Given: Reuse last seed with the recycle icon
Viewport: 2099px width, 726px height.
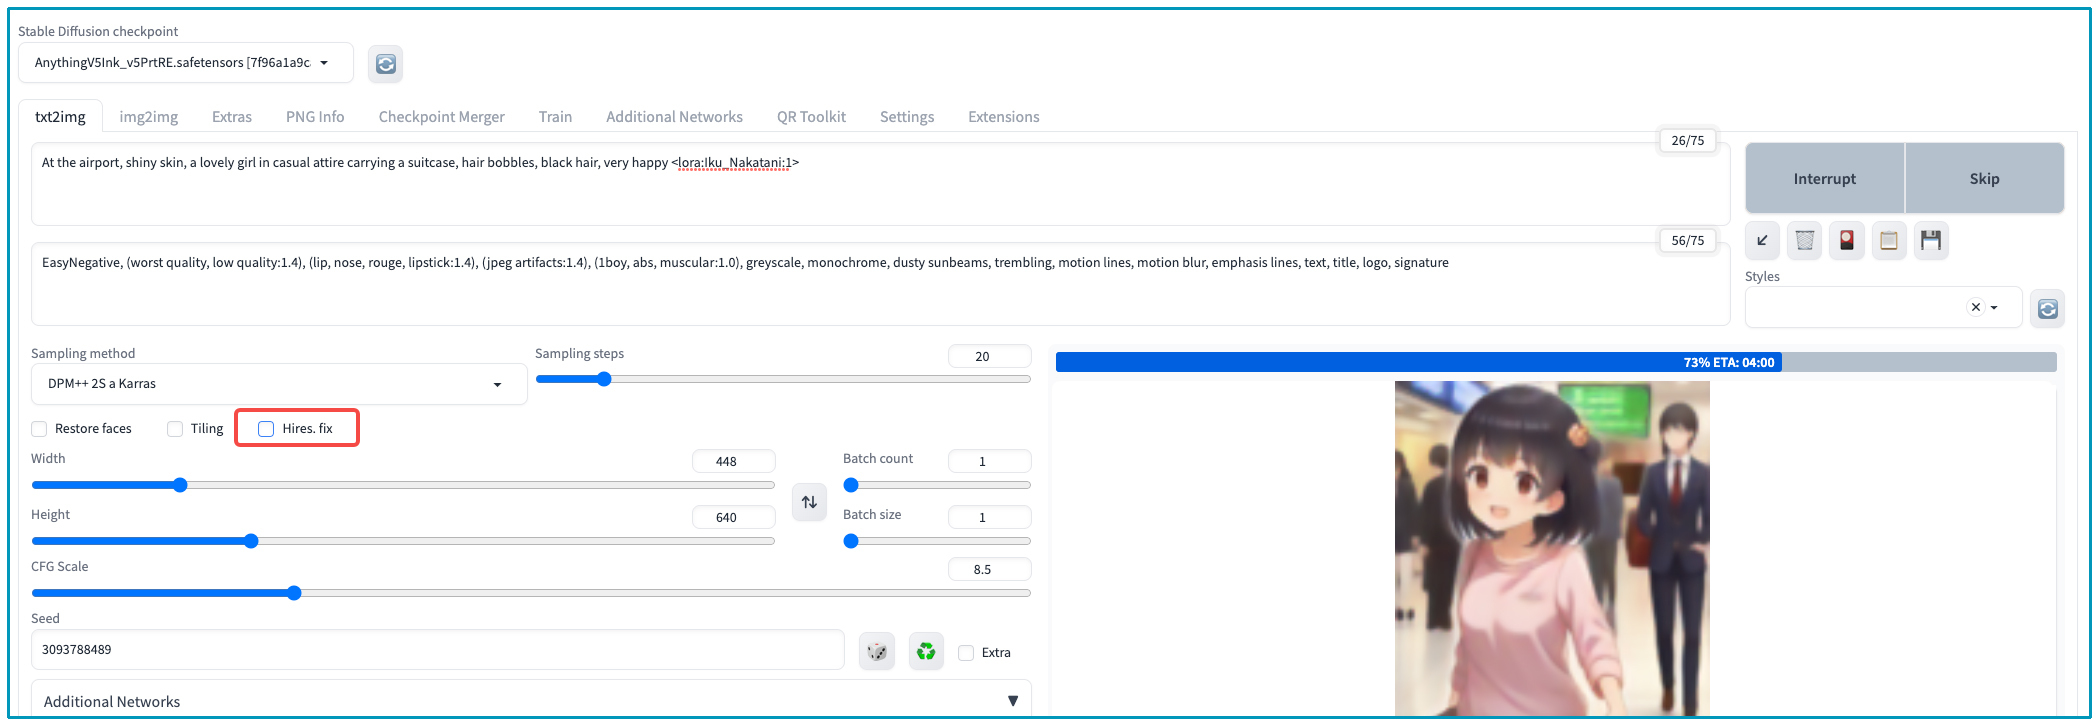Looking at the screenshot, I should (x=926, y=652).
